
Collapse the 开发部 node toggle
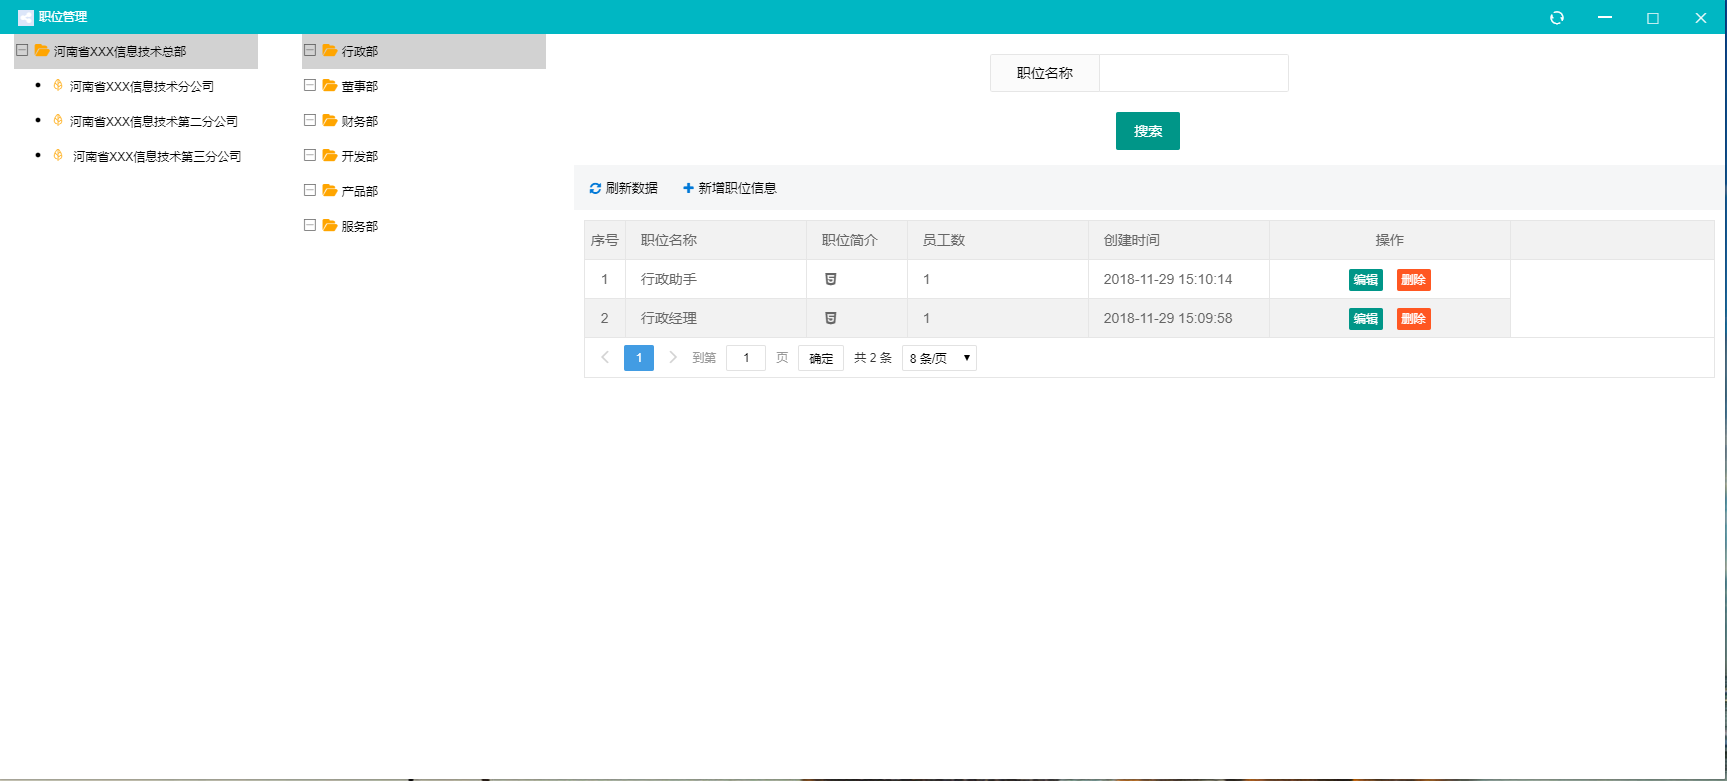pos(310,155)
